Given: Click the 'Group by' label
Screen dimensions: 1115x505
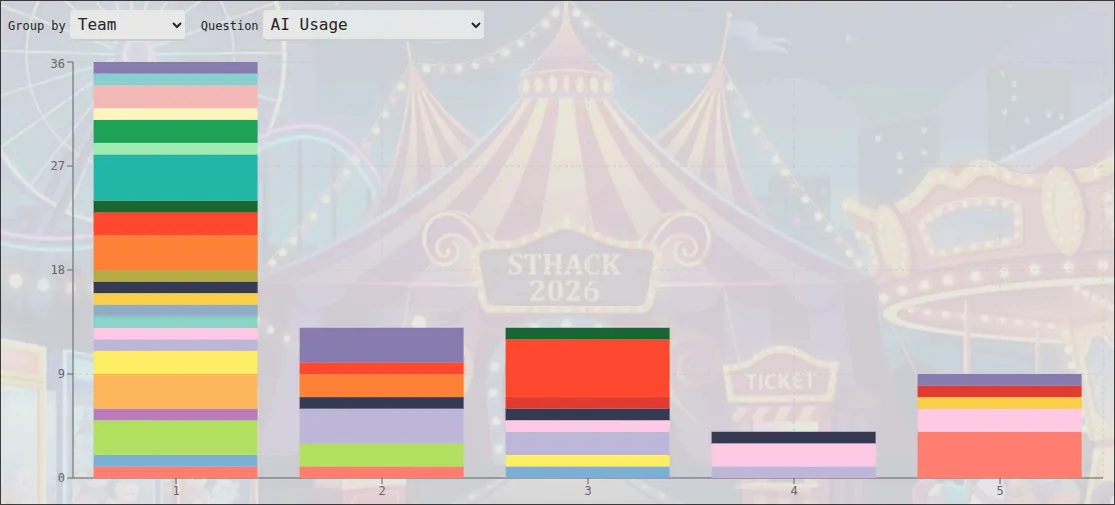Looking at the screenshot, I should click(x=37, y=26).
